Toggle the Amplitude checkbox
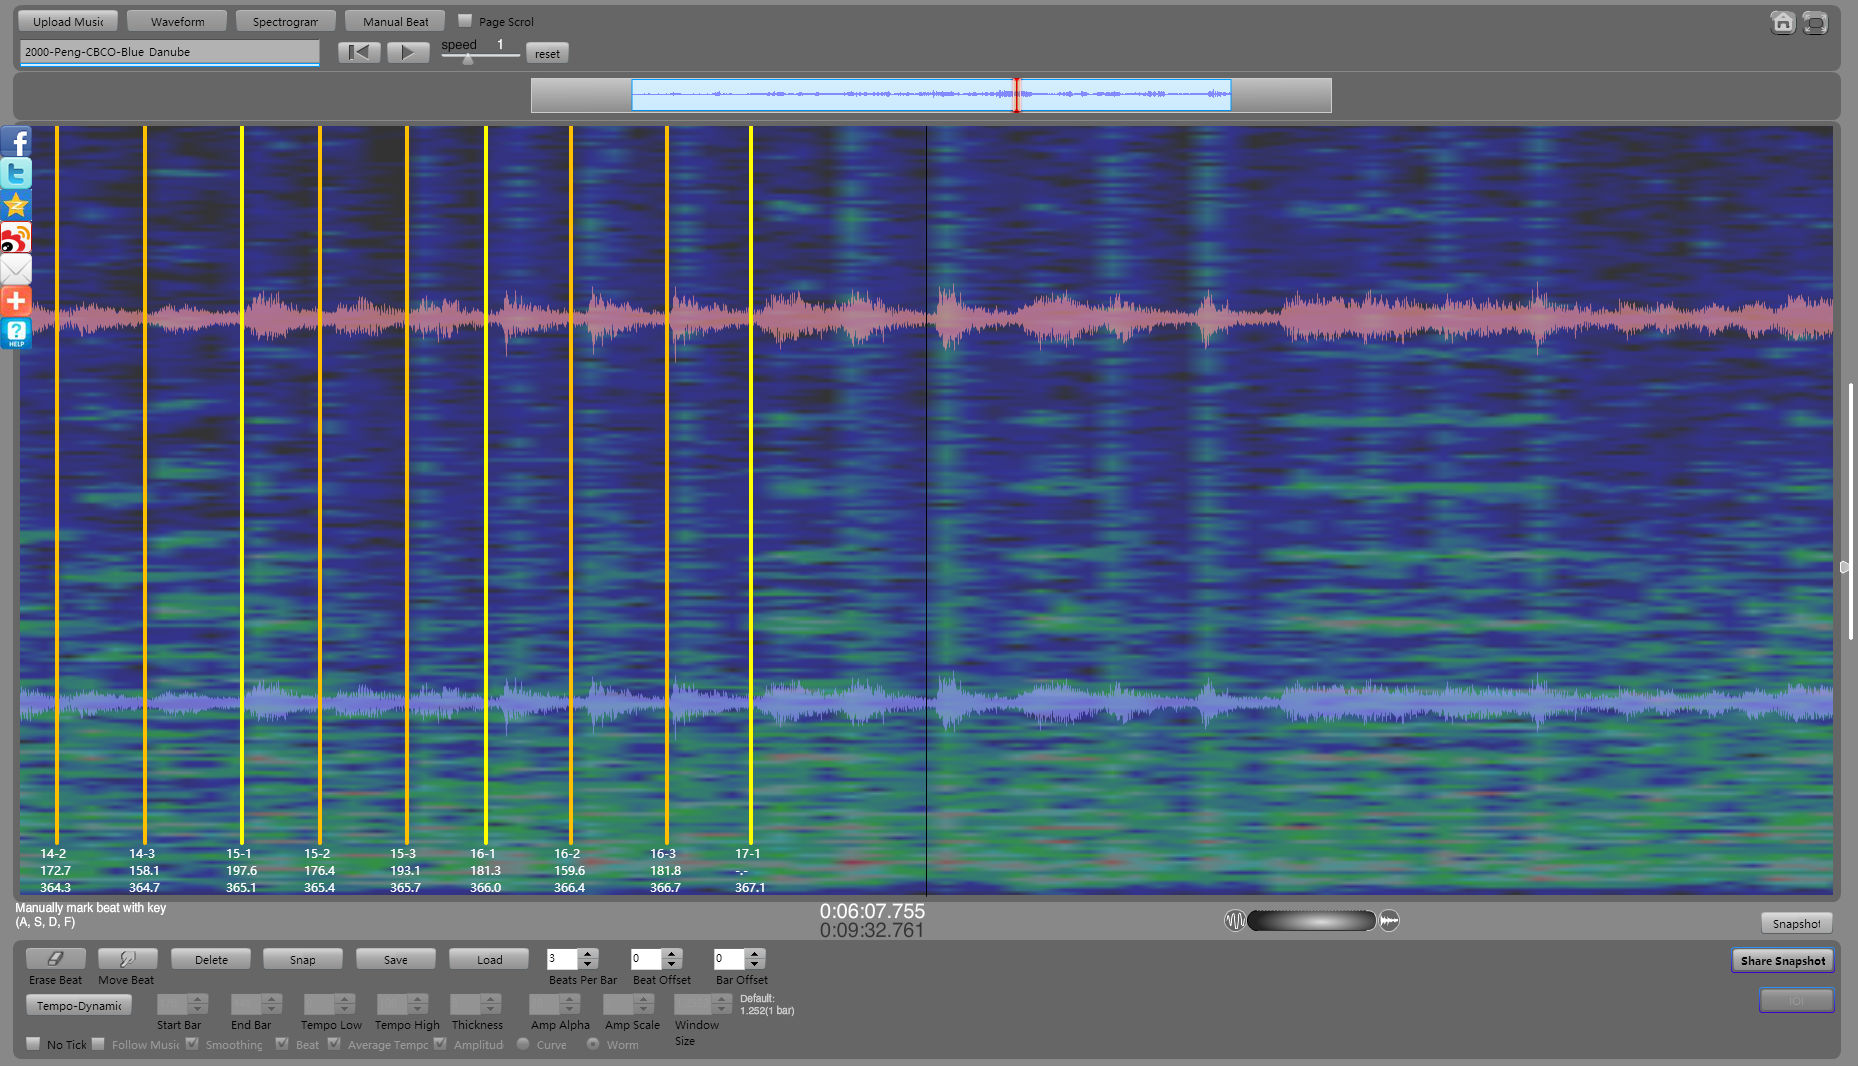The height and width of the screenshot is (1066, 1858). tap(440, 1044)
